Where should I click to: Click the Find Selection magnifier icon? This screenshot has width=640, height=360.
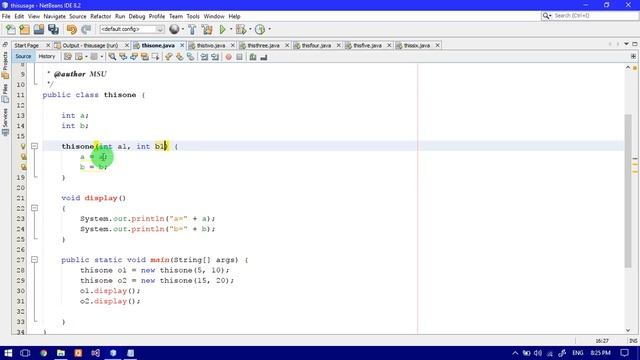point(112,57)
